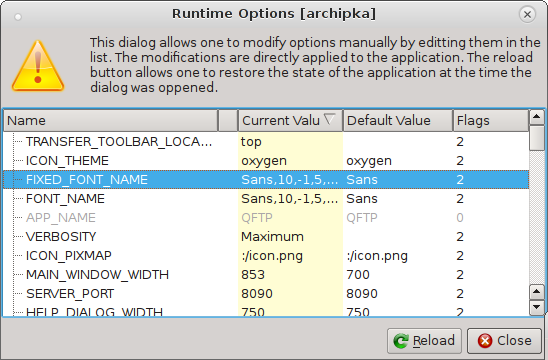Image resolution: width=548 pixels, height=360 pixels.
Task: Click the Reload button
Action: point(424,341)
